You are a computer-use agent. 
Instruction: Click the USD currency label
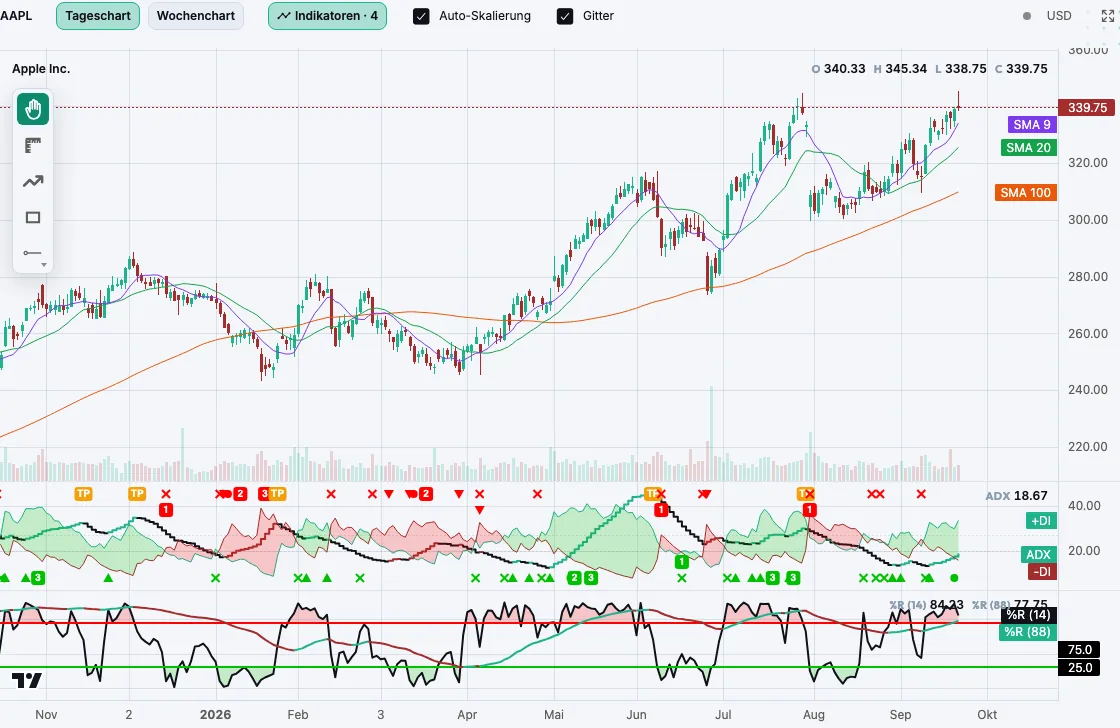click(x=1059, y=16)
